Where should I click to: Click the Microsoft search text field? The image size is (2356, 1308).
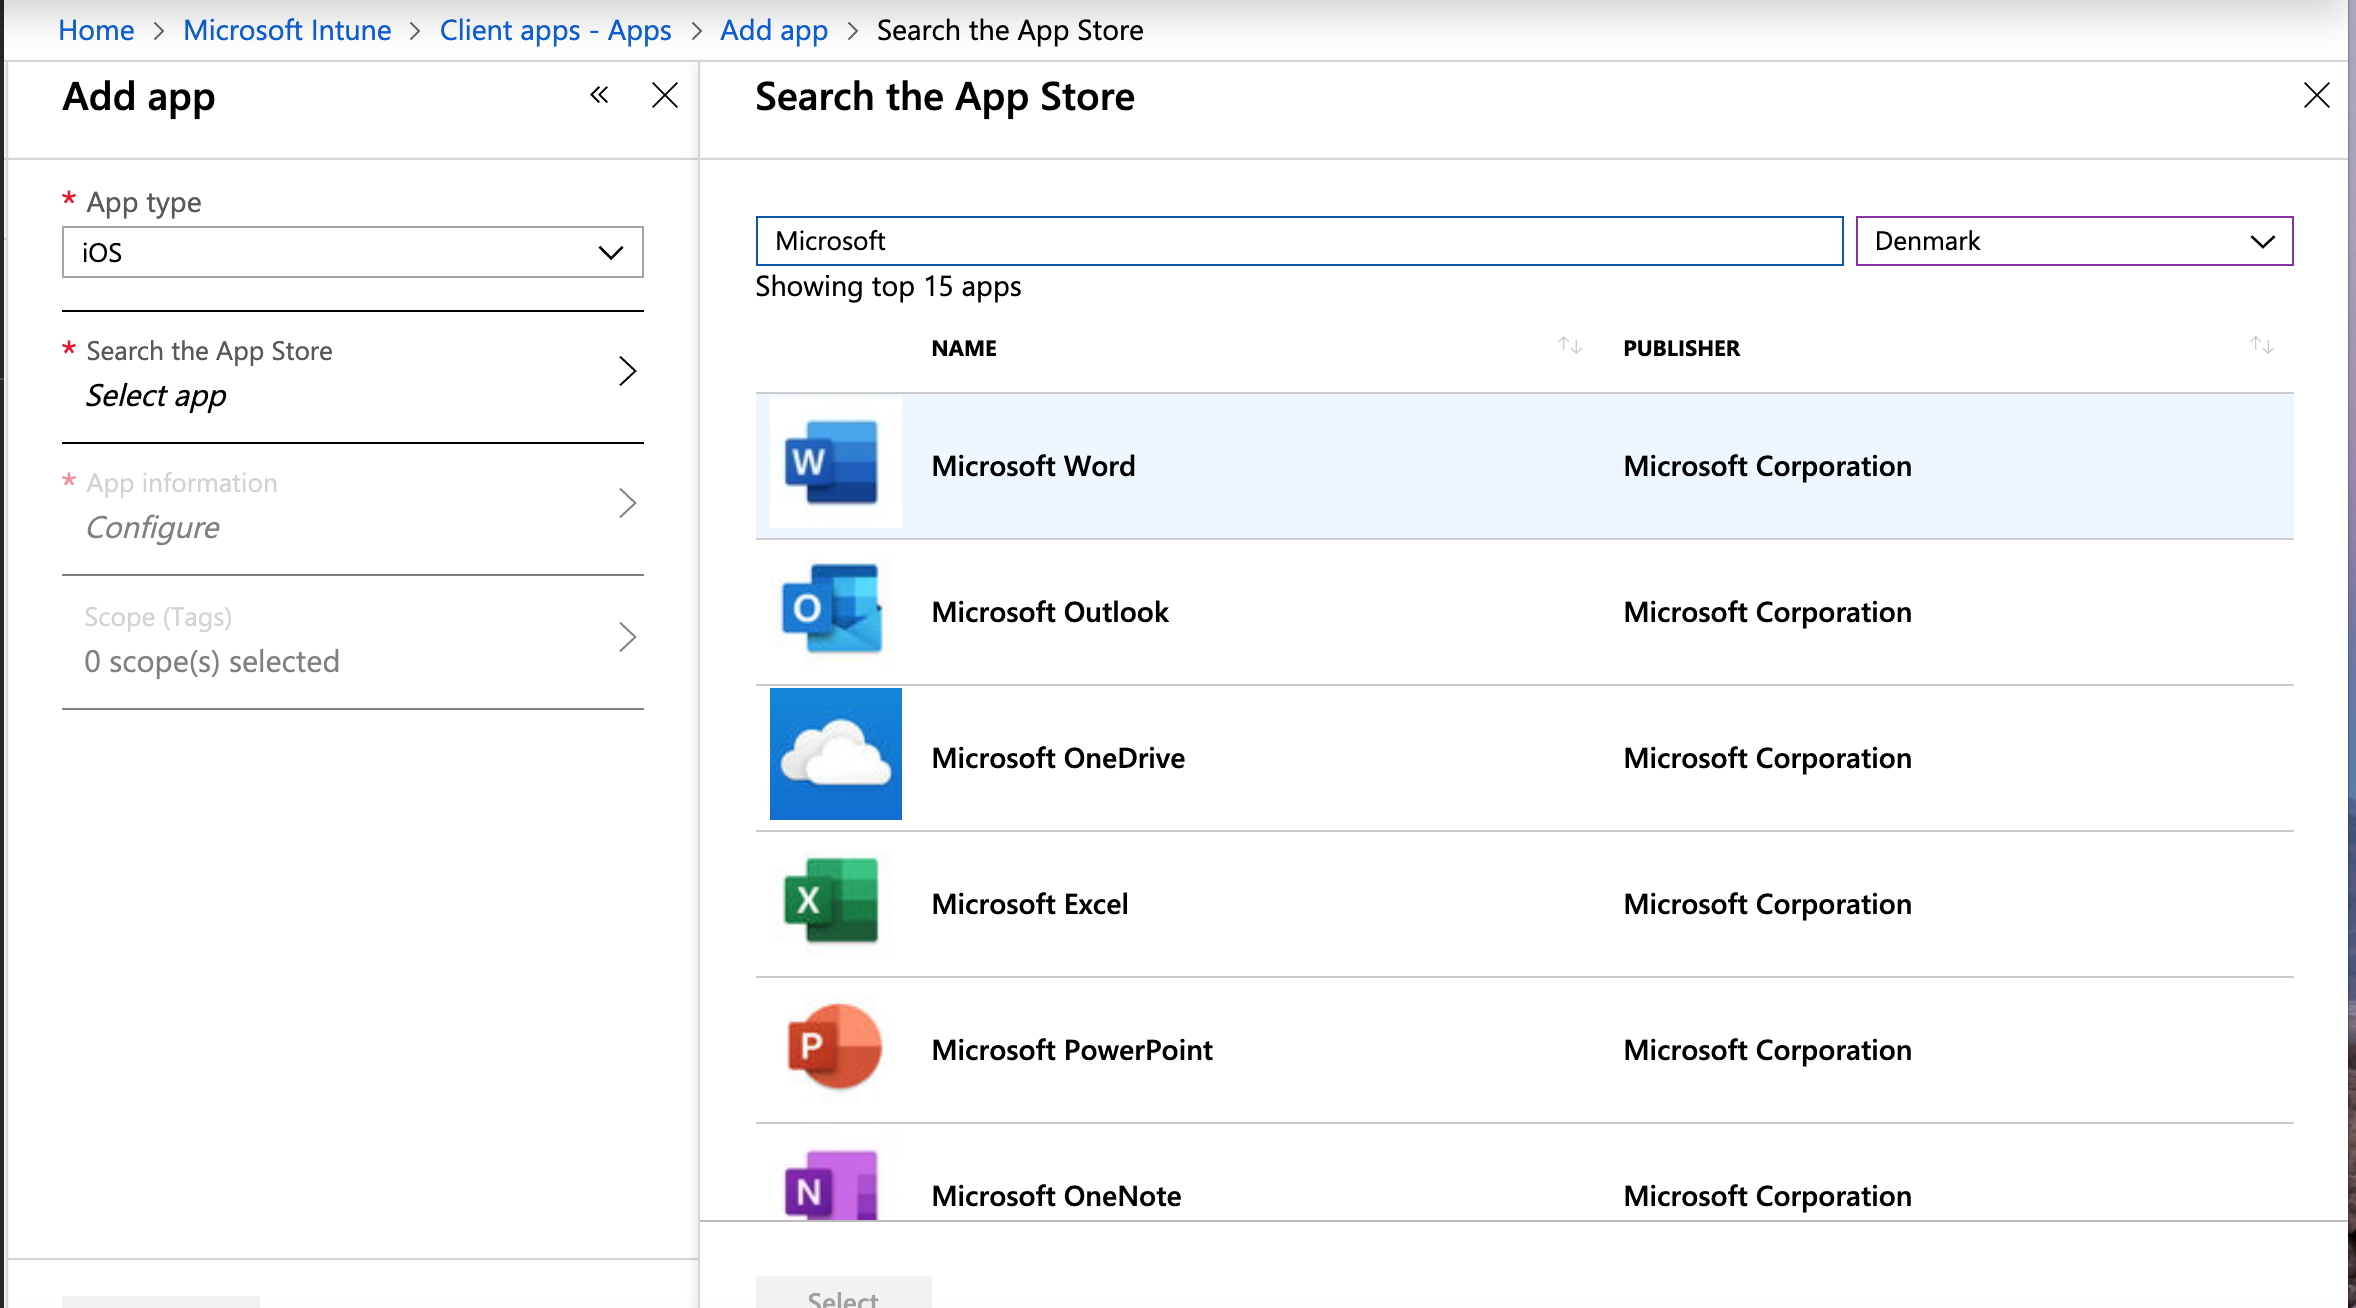(x=1299, y=241)
